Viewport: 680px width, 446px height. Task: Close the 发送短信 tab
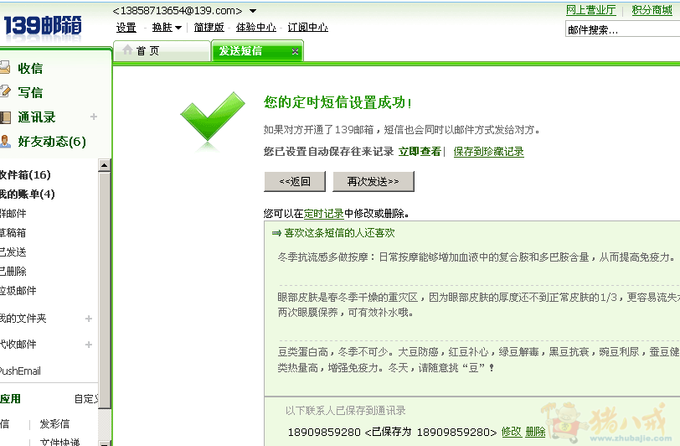(295, 51)
